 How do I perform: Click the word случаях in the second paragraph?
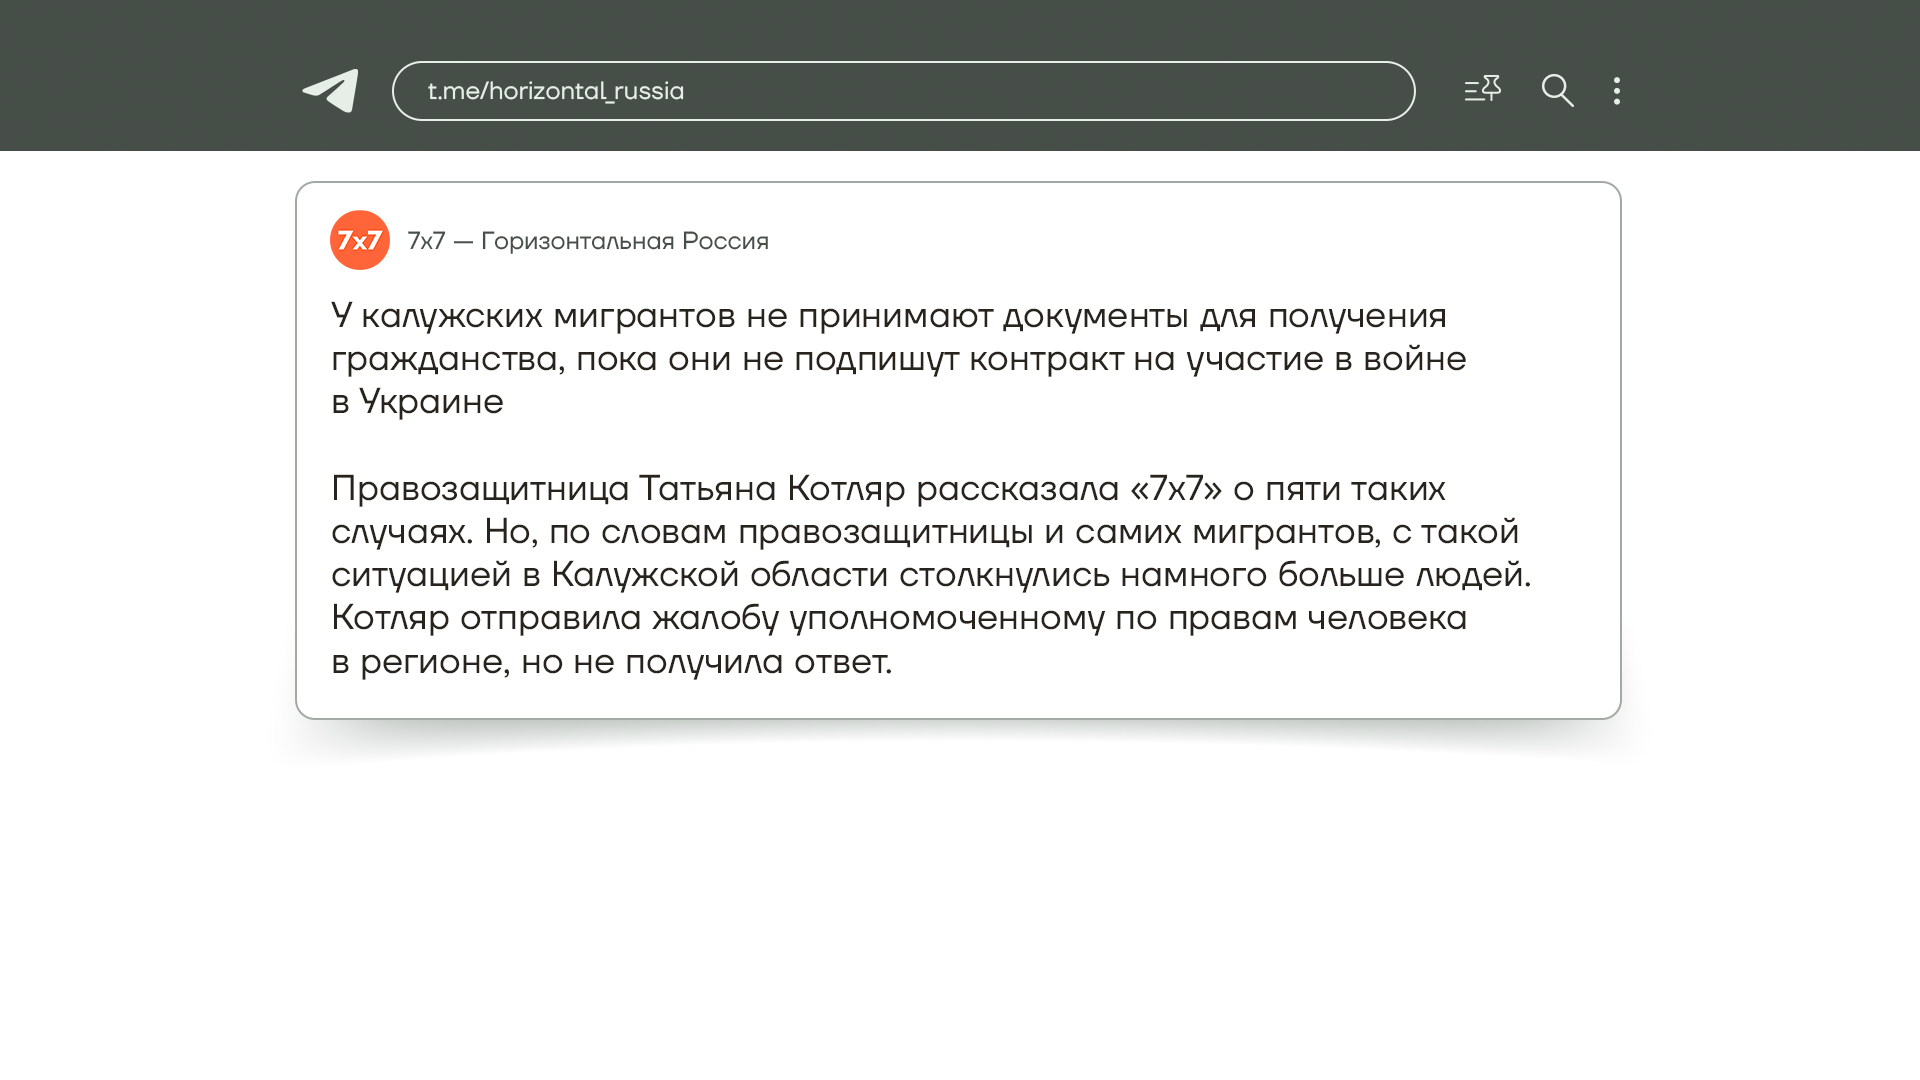(401, 532)
